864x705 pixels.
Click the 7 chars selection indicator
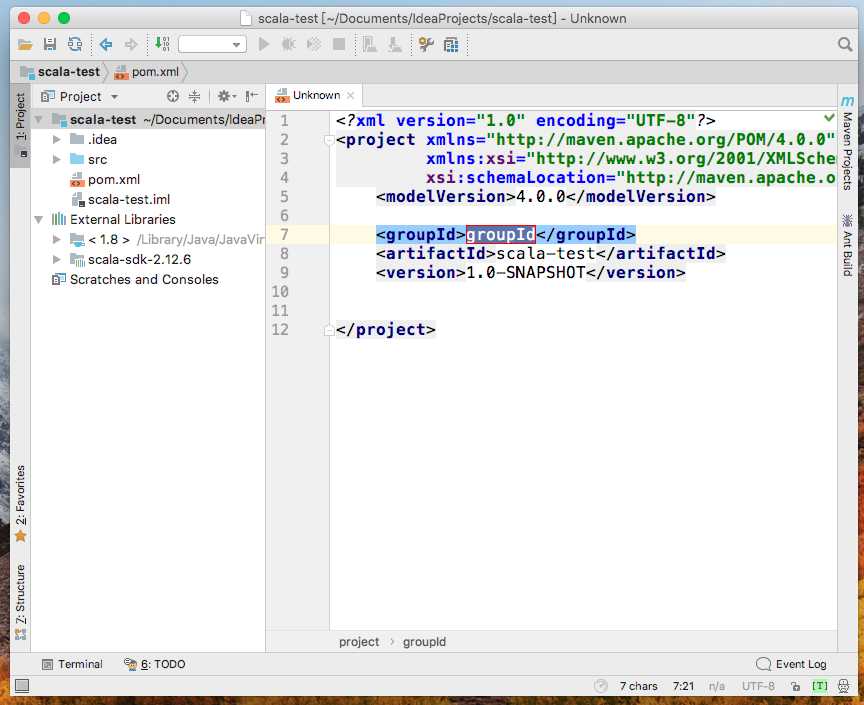coord(638,686)
